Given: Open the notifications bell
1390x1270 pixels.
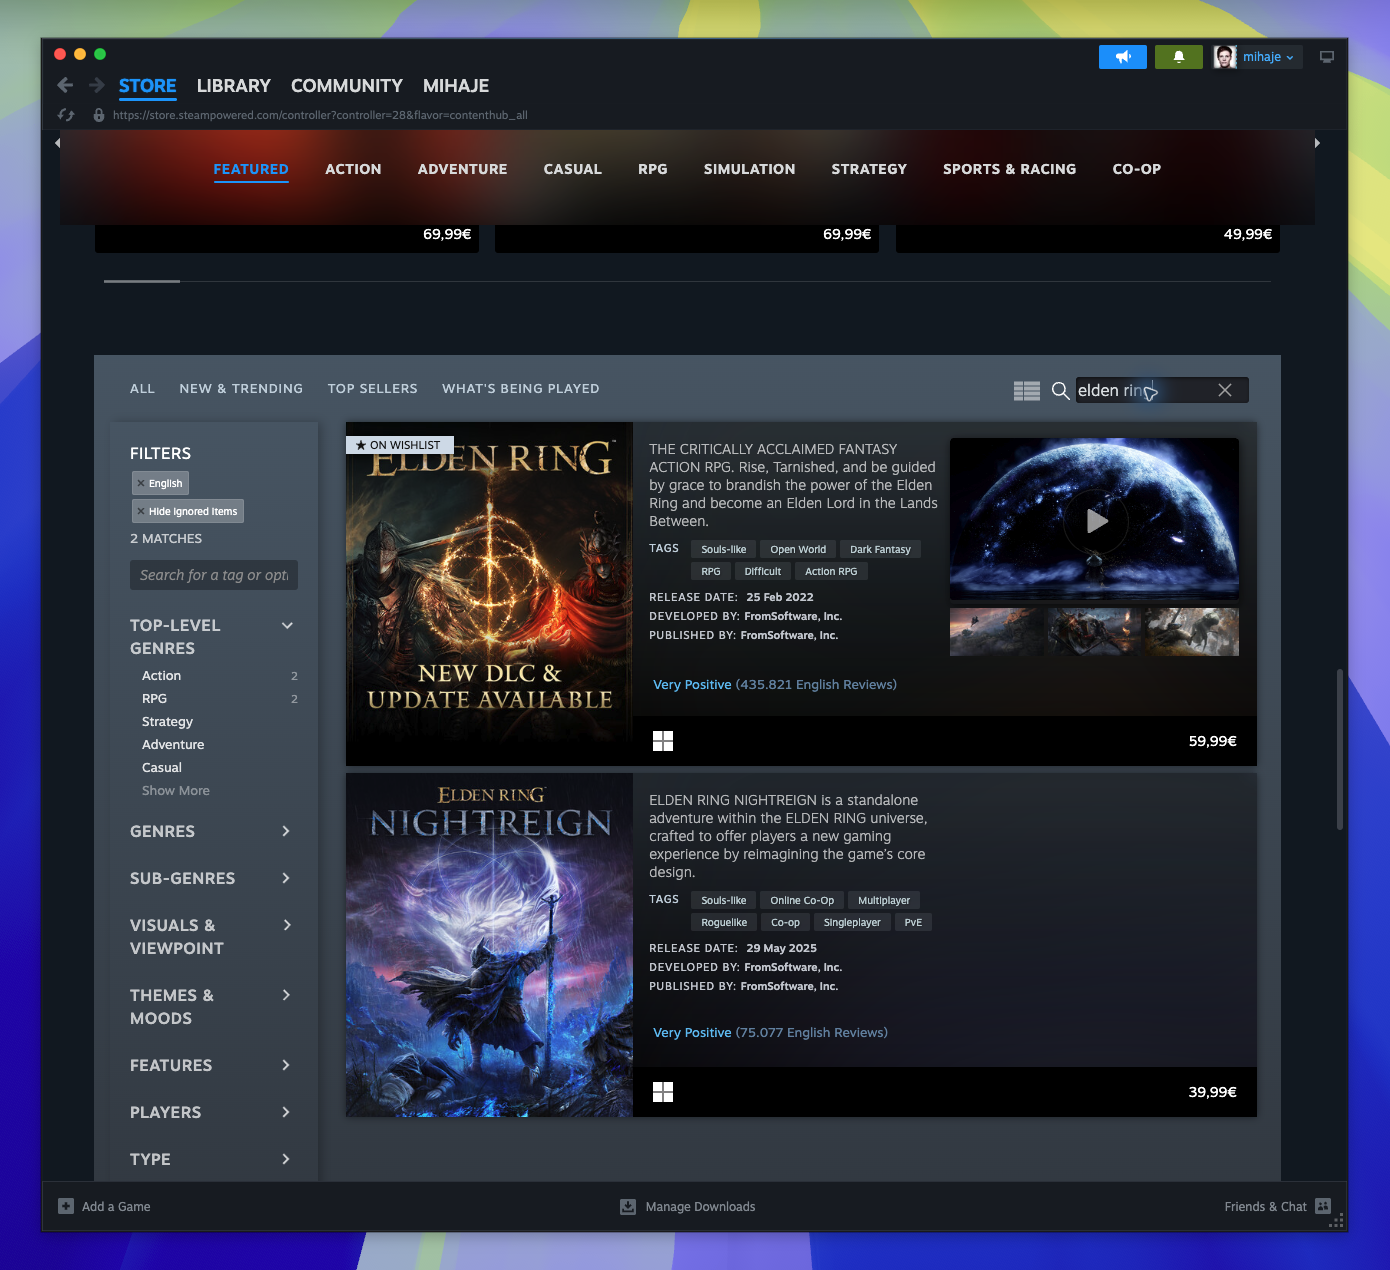Looking at the screenshot, I should [x=1179, y=57].
